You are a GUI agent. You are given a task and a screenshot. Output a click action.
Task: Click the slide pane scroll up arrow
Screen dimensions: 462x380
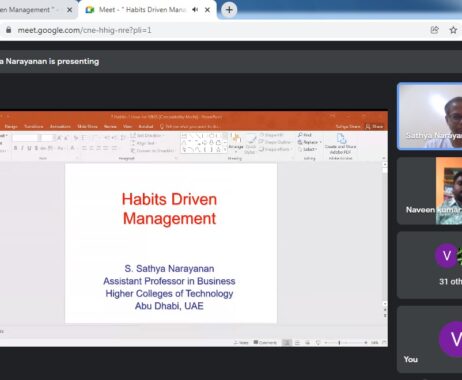tap(385, 164)
